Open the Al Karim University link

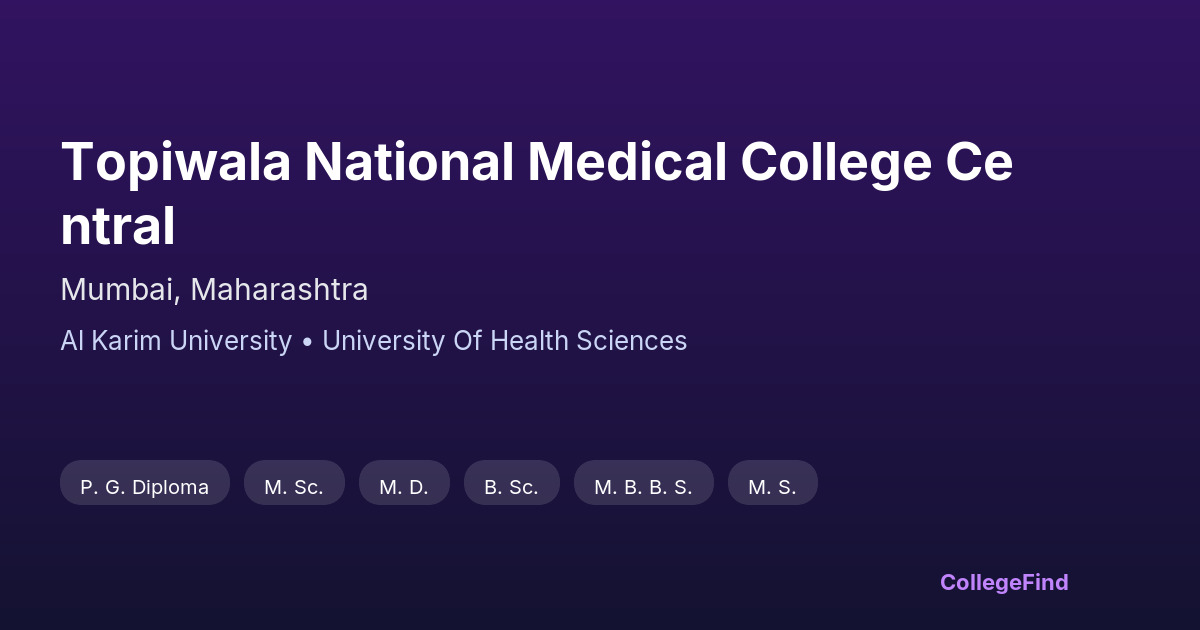coord(176,341)
